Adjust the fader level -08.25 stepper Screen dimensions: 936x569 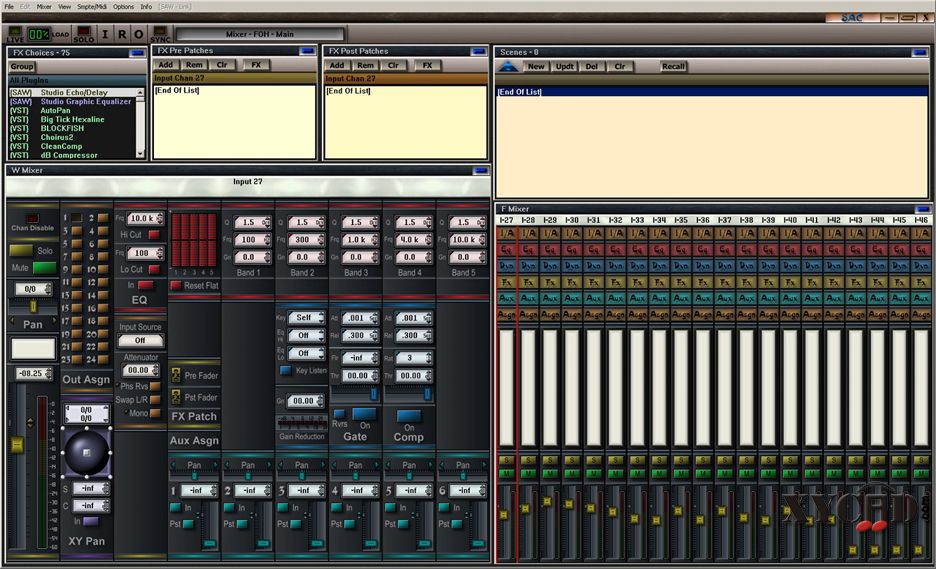click(x=33, y=373)
